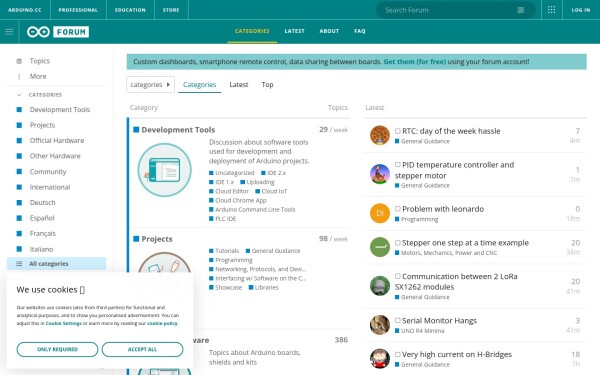Image resolution: width=600 pixels, height=375 pixels.
Task: Open the Projects category heading
Action: point(157,239)
